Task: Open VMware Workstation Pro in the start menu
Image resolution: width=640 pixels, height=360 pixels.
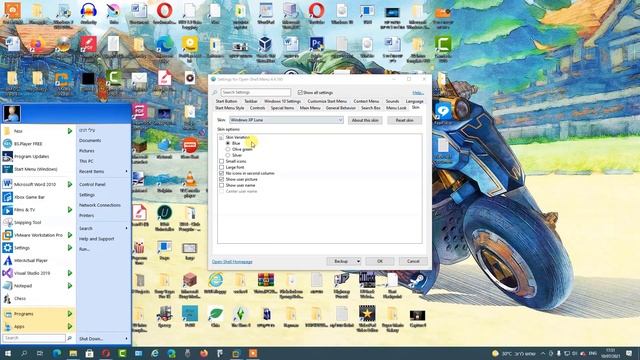Action: [38, 235]
